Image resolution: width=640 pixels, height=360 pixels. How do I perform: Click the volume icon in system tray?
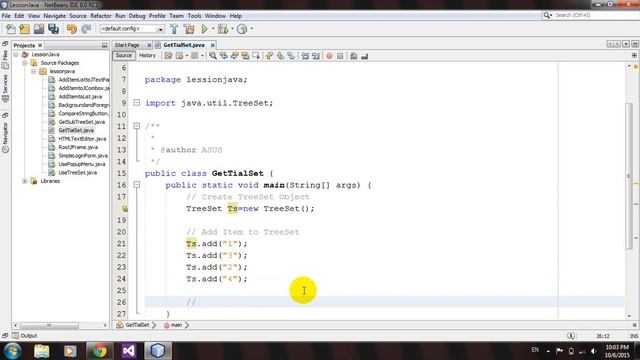pos(593,351)
